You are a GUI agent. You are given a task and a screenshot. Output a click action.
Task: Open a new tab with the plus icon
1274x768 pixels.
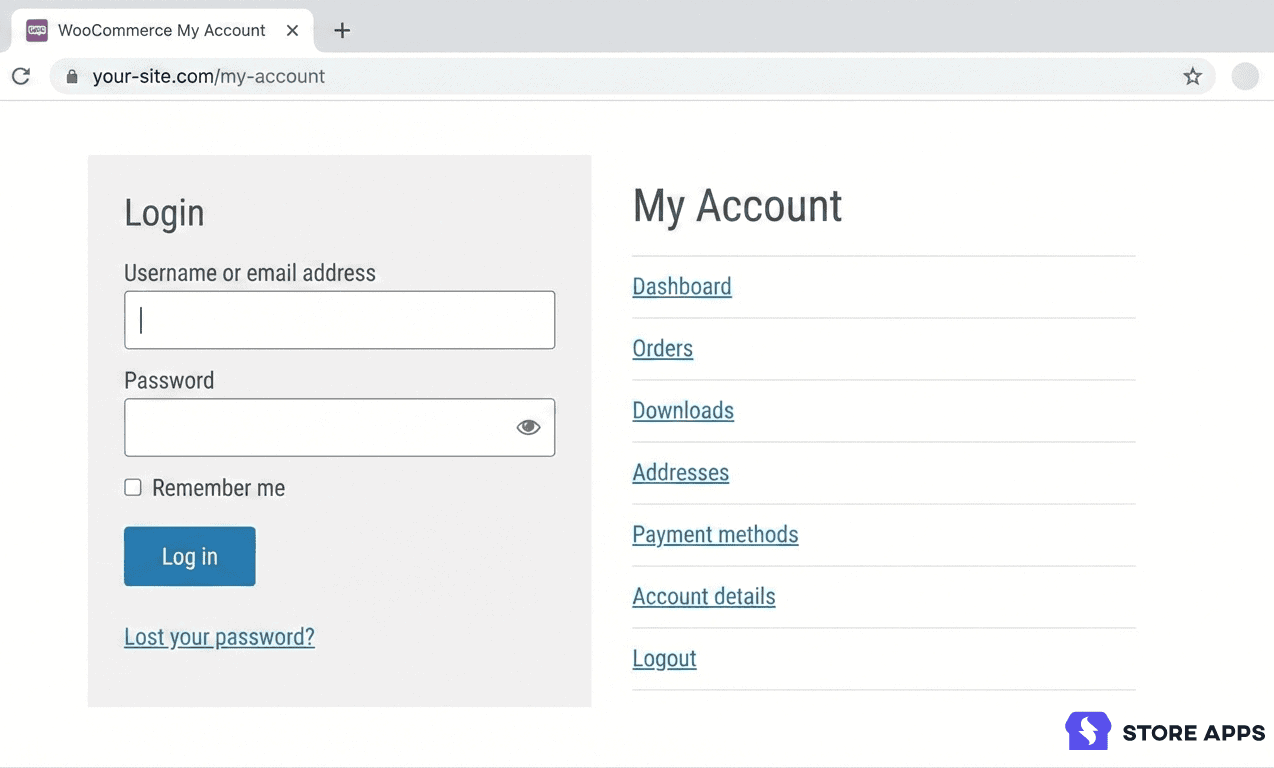click(342, 30)
